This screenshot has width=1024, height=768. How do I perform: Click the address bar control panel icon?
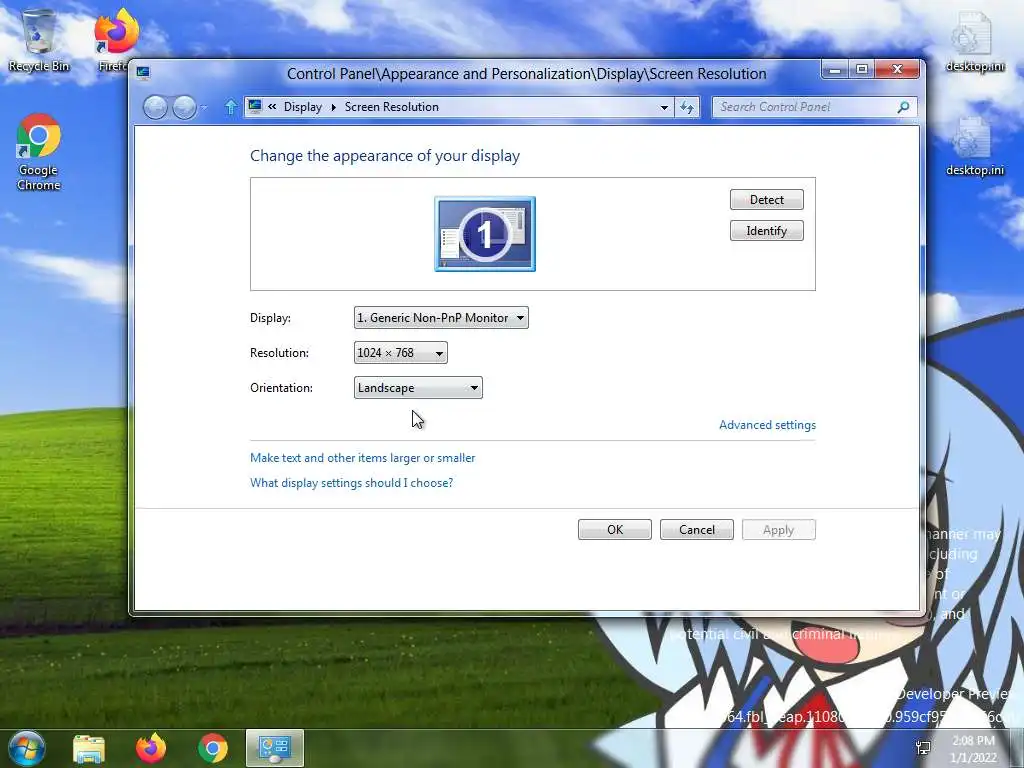click(x=255, y=106)
